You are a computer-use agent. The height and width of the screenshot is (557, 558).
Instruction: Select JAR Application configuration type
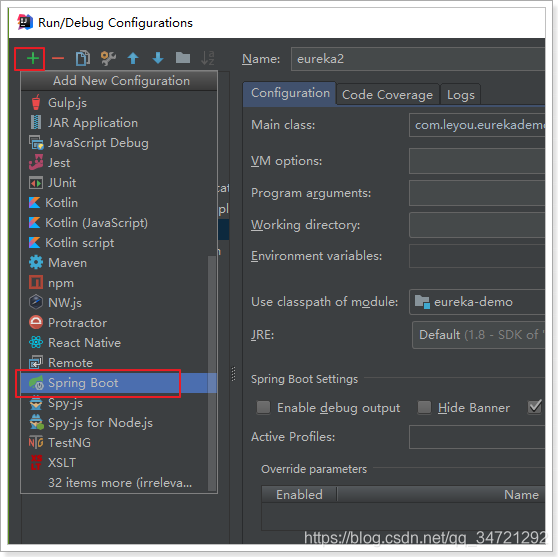119,123
